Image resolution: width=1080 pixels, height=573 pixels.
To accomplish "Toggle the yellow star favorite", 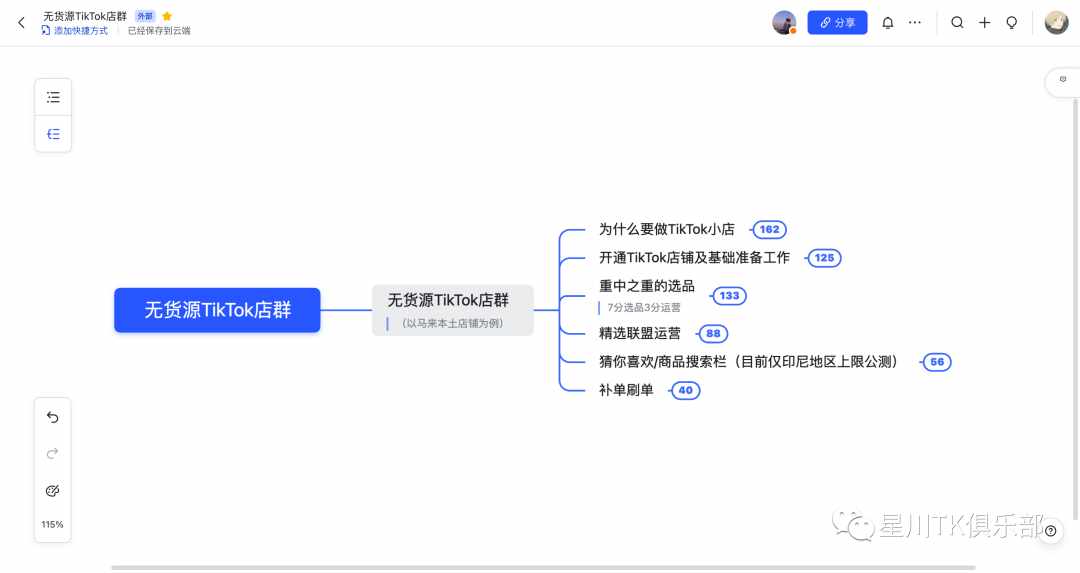I will (167, 16).
